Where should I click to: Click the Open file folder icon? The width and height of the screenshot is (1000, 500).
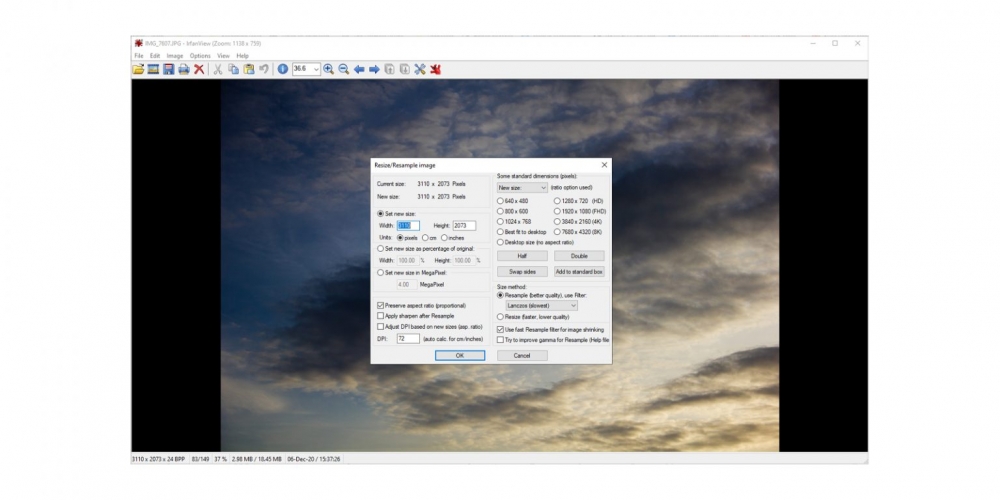click(x=138, y=69)
